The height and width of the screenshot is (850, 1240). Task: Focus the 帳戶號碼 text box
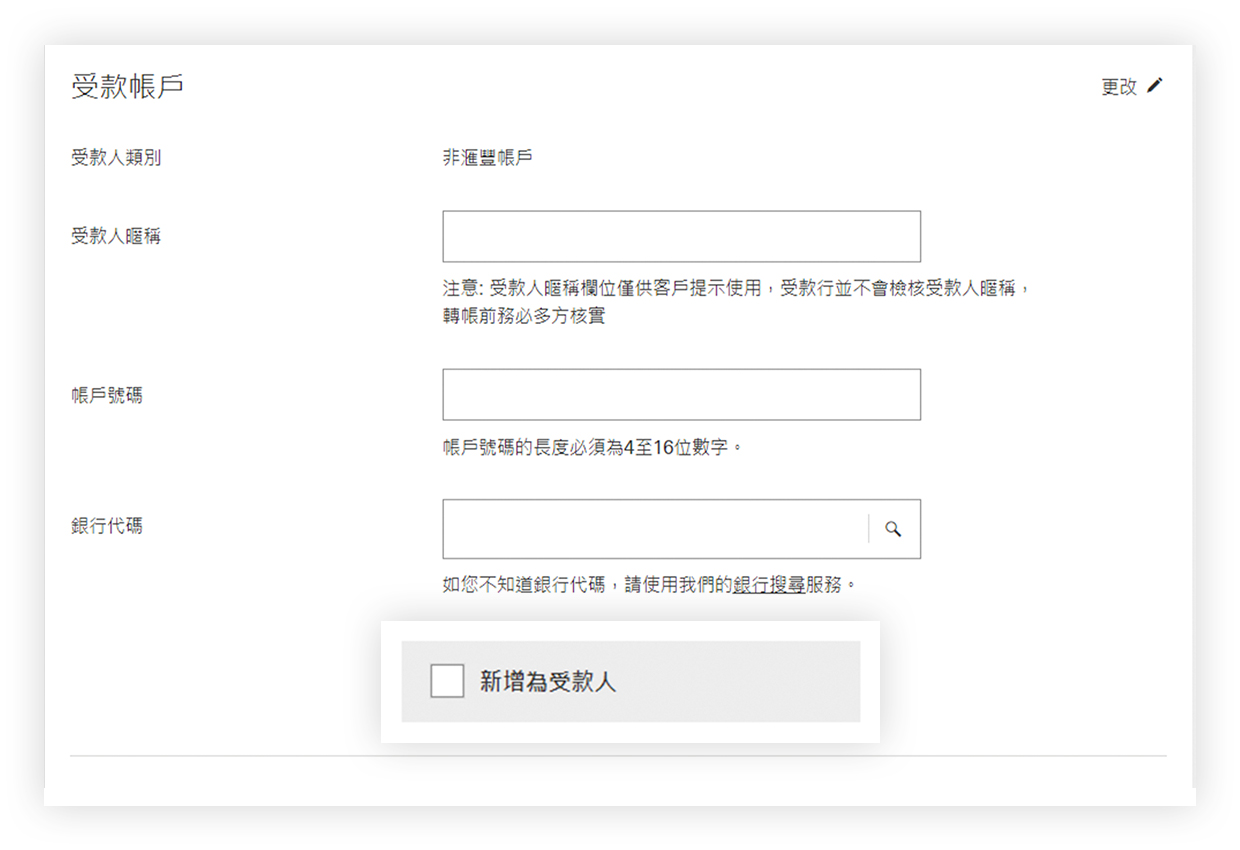[x=681, y=394]
